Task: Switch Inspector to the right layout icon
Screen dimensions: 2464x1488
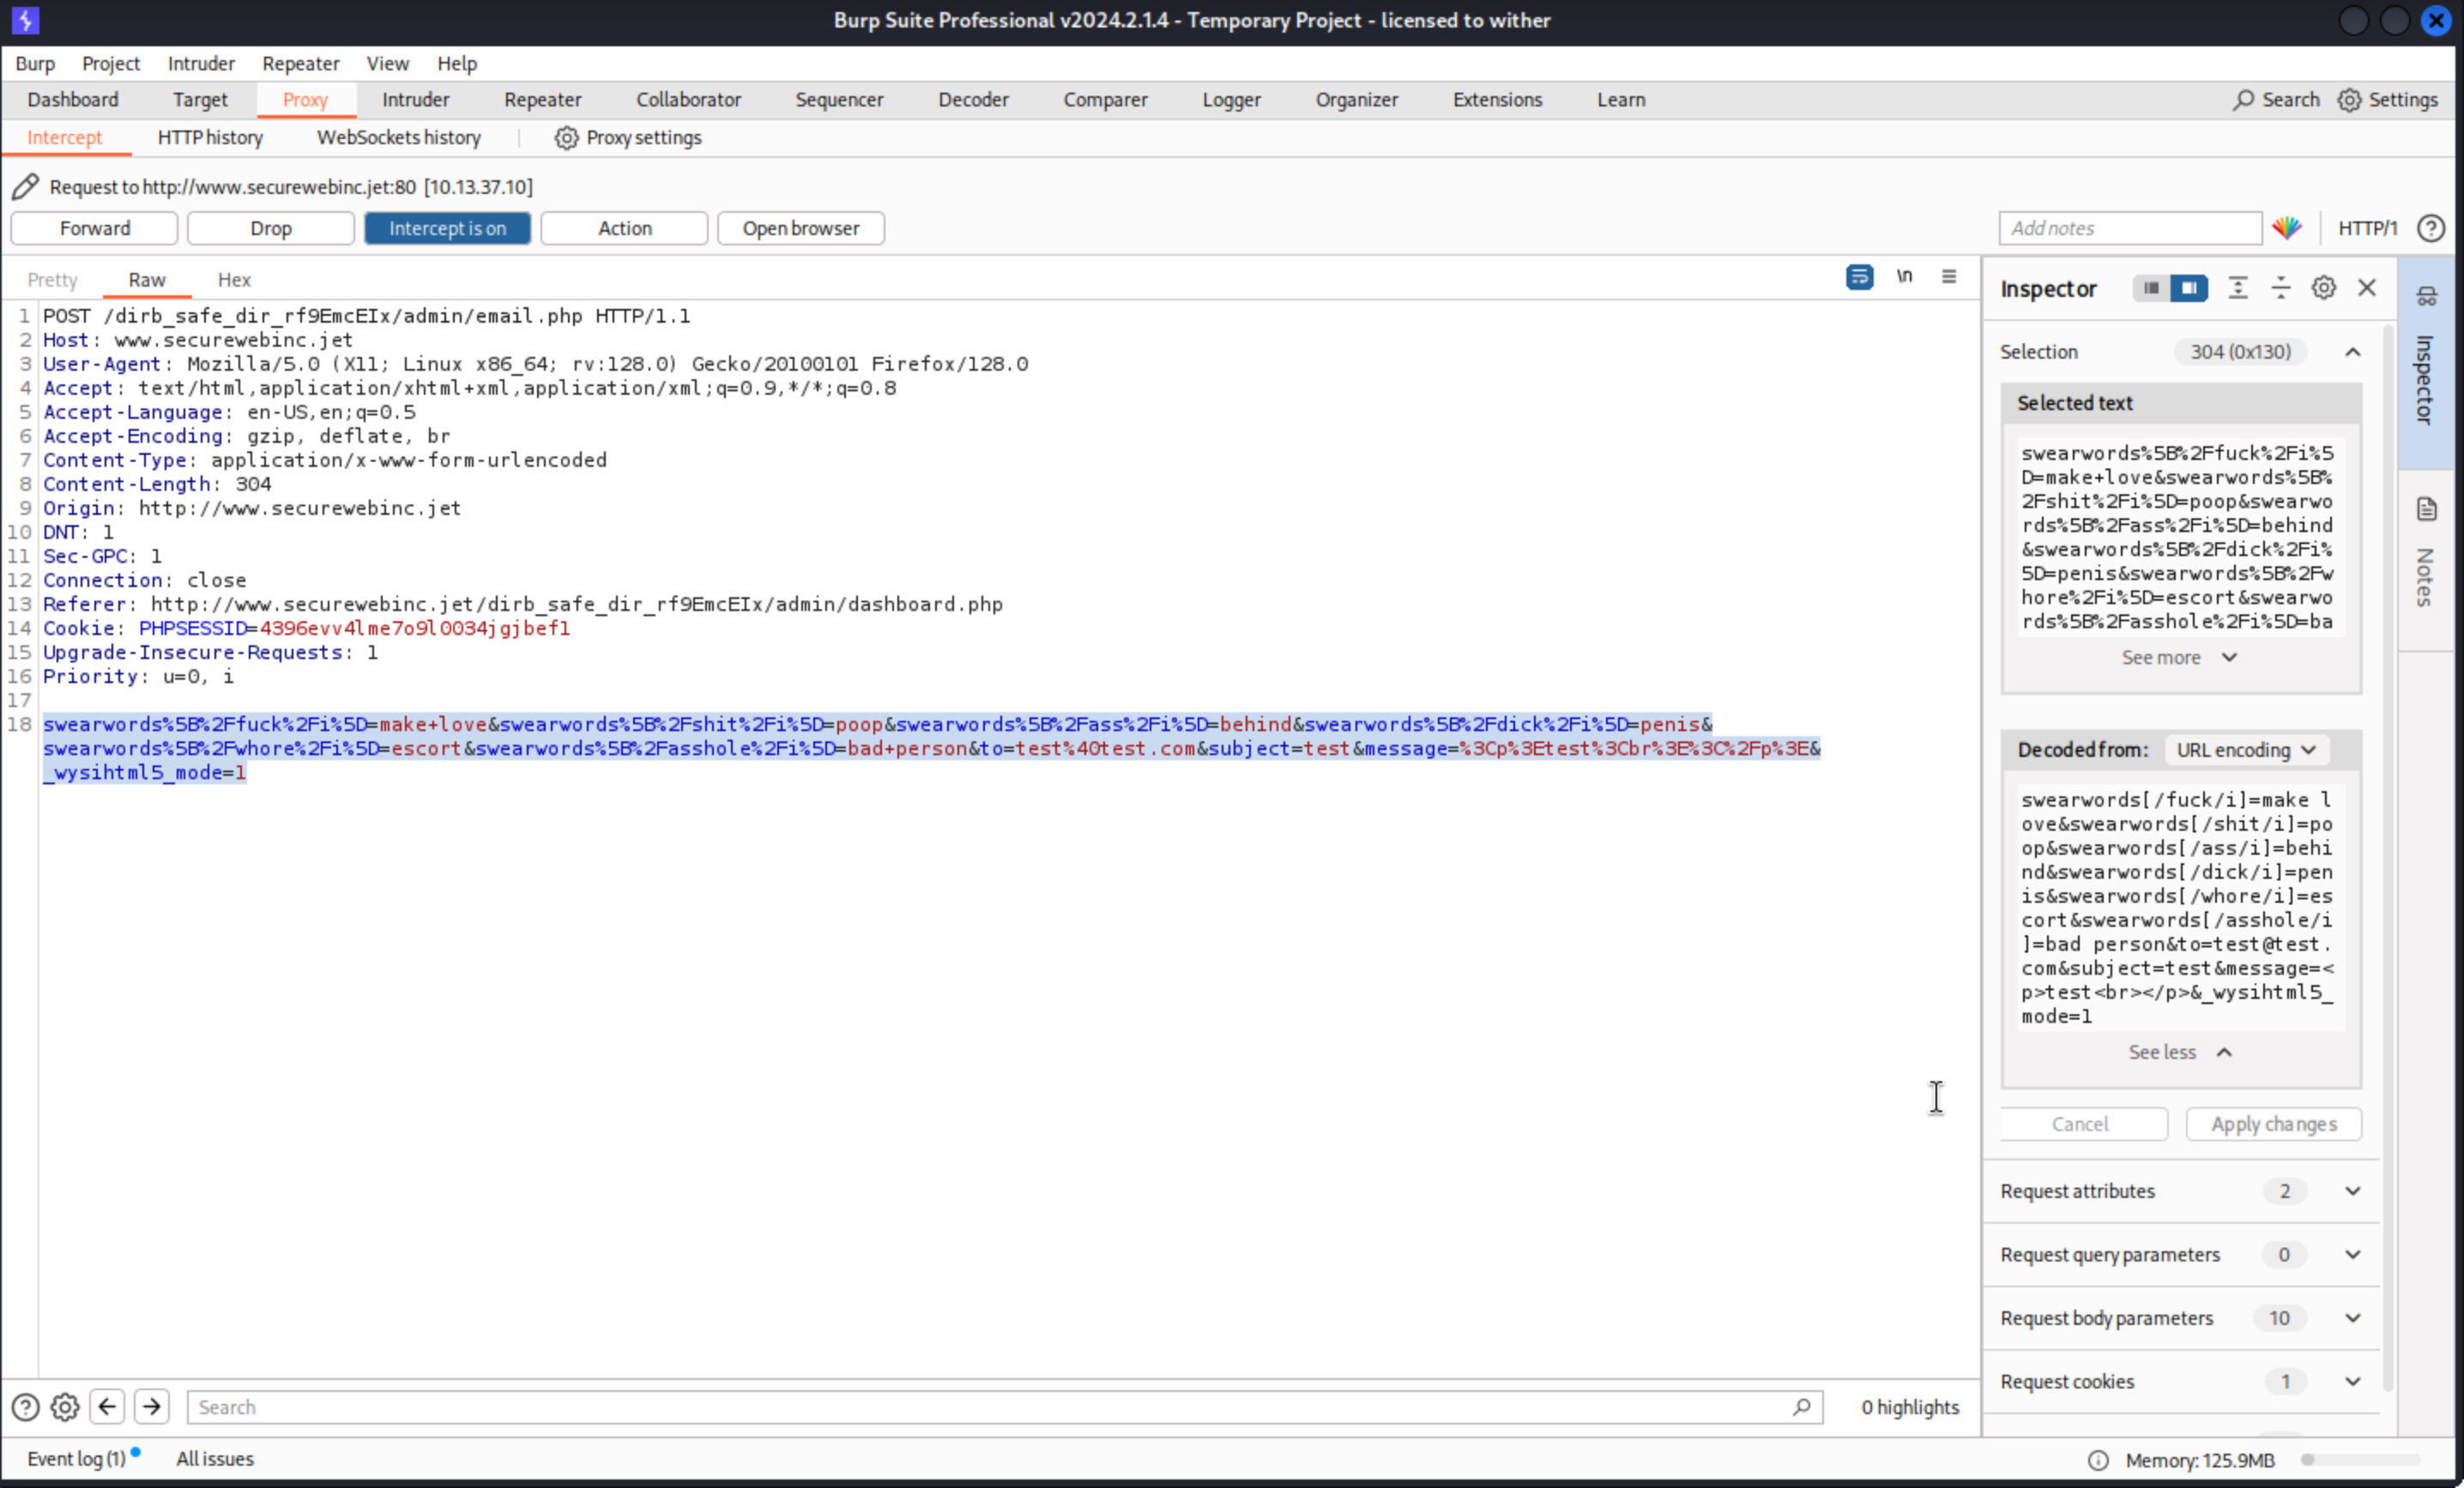Action: [x=2189, y=288]
